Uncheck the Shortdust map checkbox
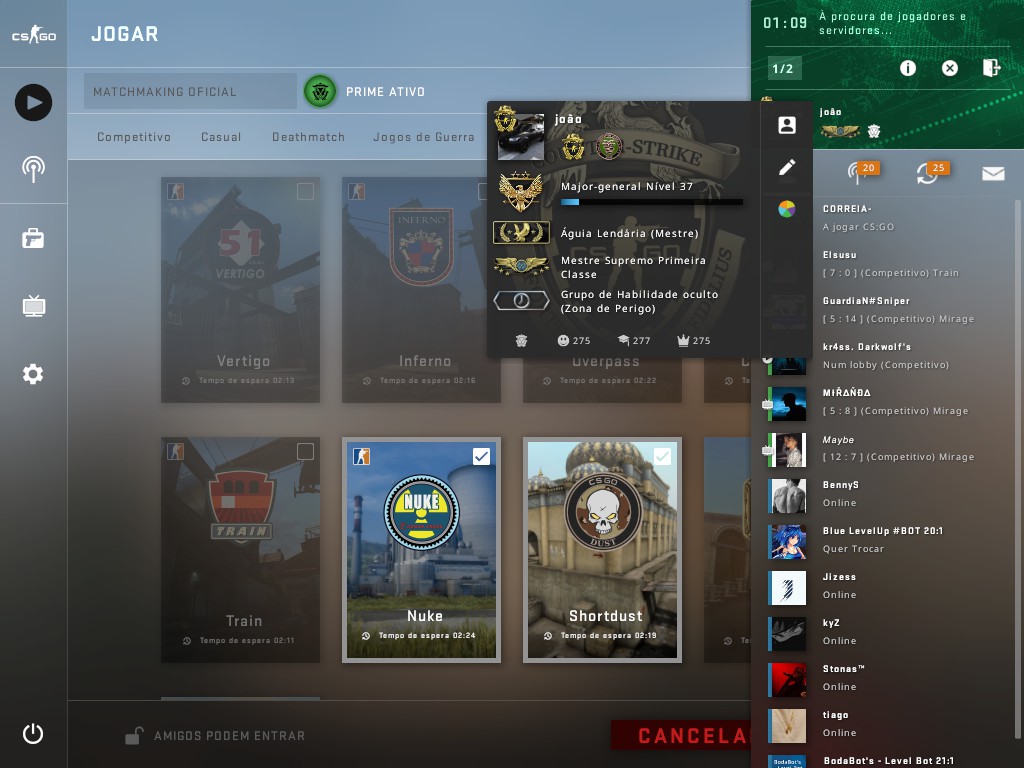This screenshot has height=768, width=1024. point(662,456)
